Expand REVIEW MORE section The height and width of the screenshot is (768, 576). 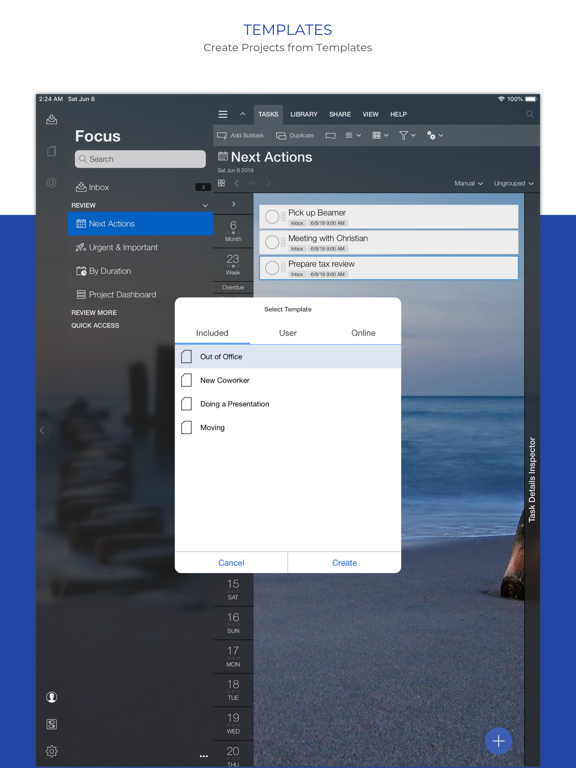point(94,312)
